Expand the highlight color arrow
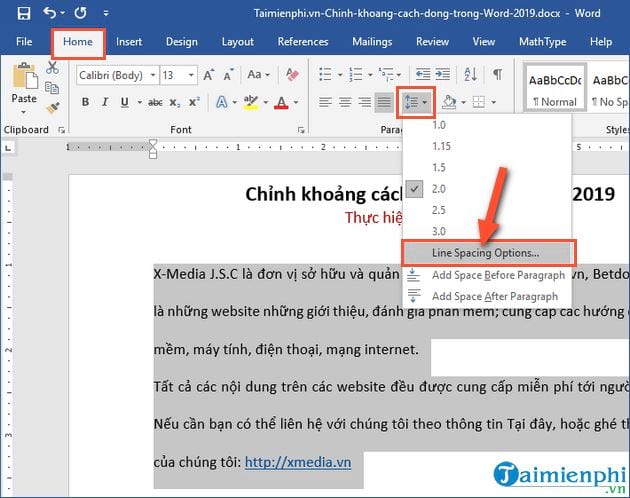630x498 pixels. click(x=266, y=102)
